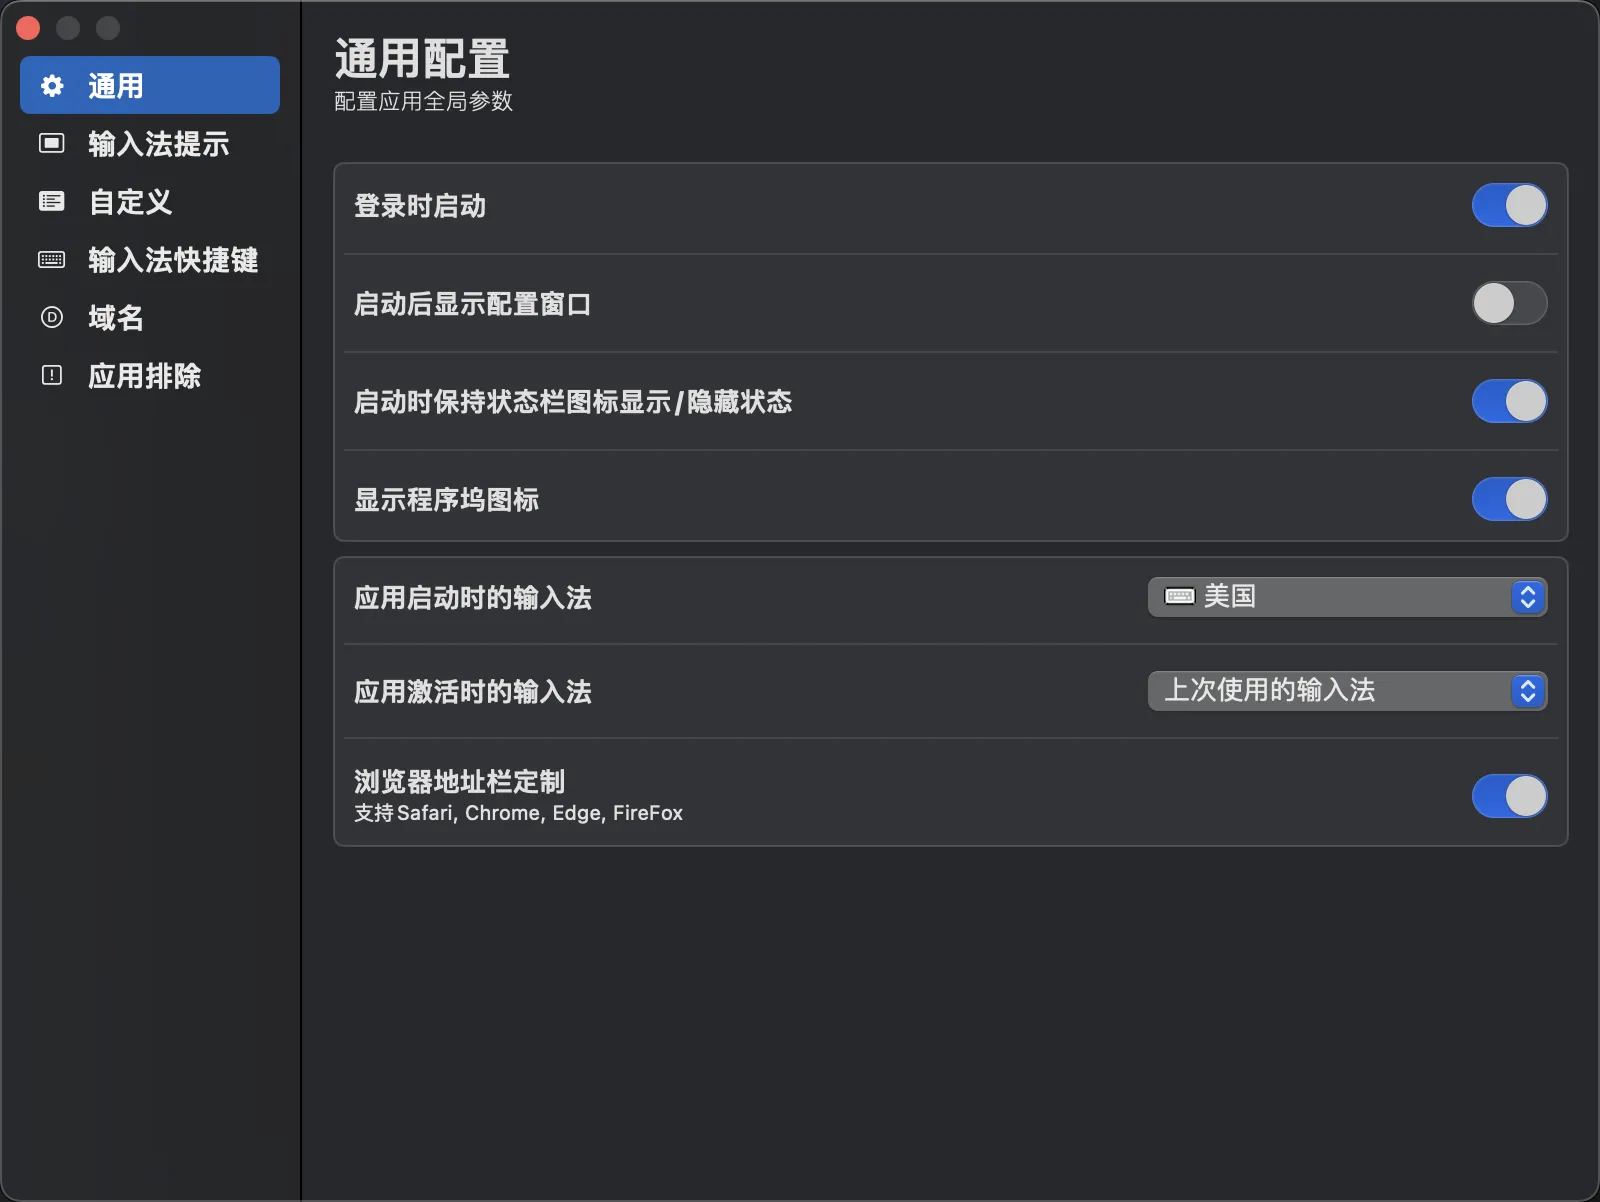Screen dimensions: 1600x1202
Task: Disable 浏览器地址栏定制
Action: point(1510,796)
